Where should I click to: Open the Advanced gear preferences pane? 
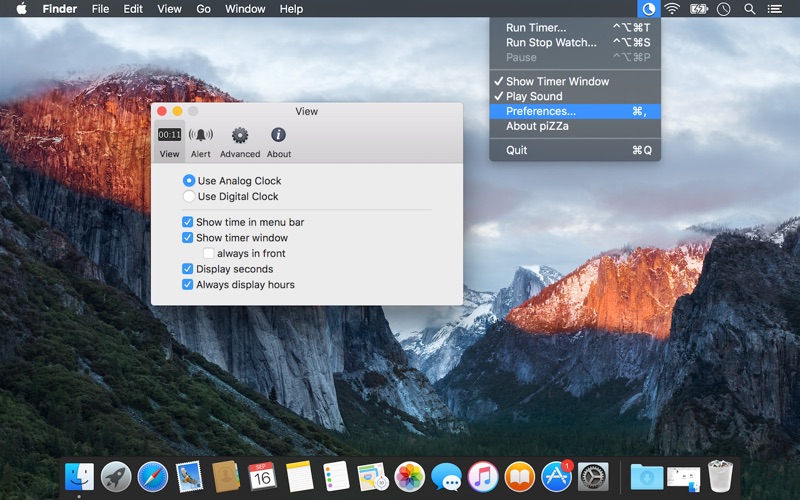[240, 142]
